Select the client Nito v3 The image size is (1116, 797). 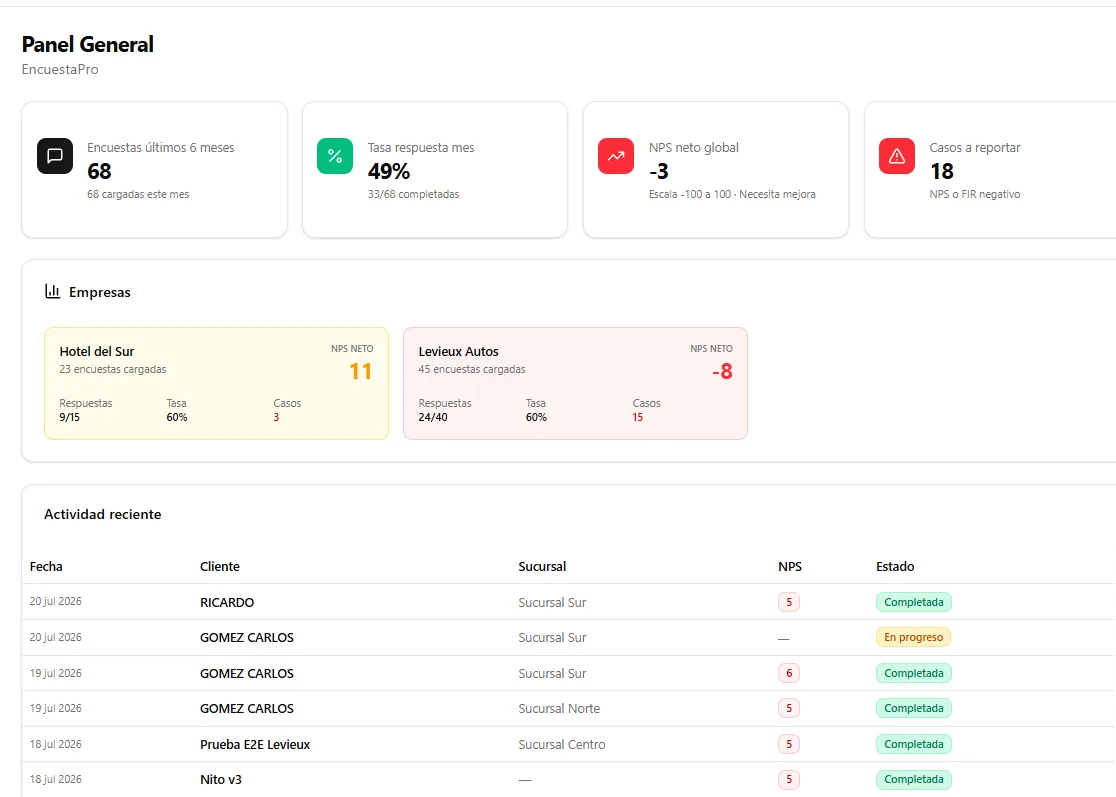point(221,780)
